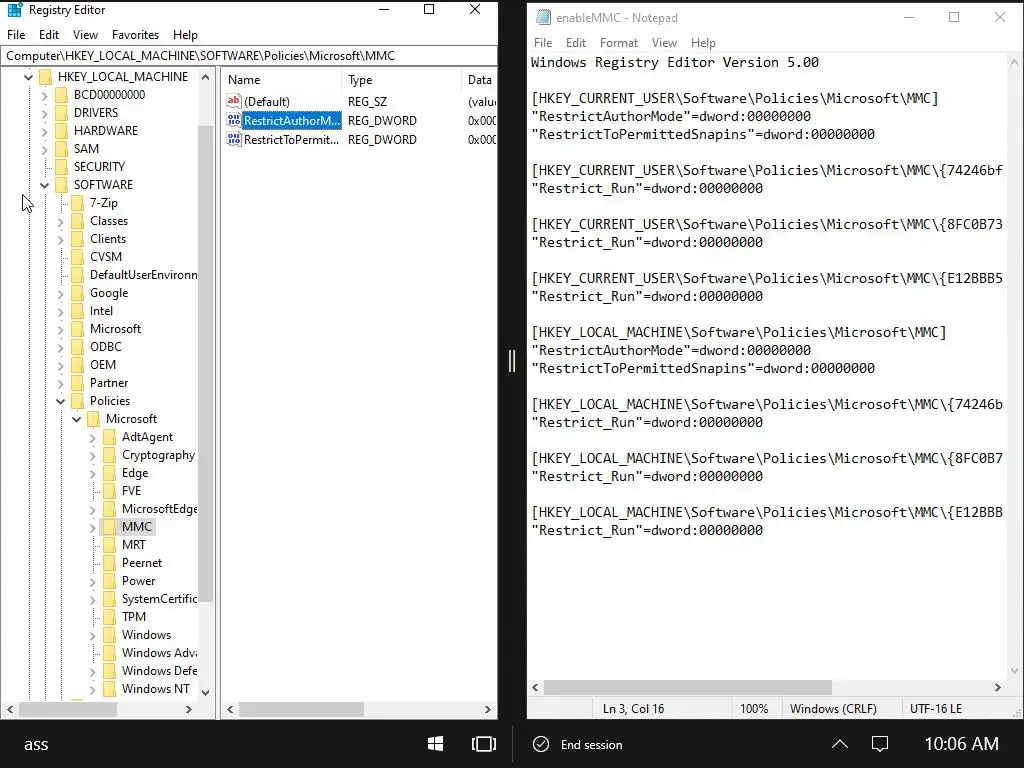Click the Type column header
The width and height of the screenshot is (1024, 768).
(401, 80)
